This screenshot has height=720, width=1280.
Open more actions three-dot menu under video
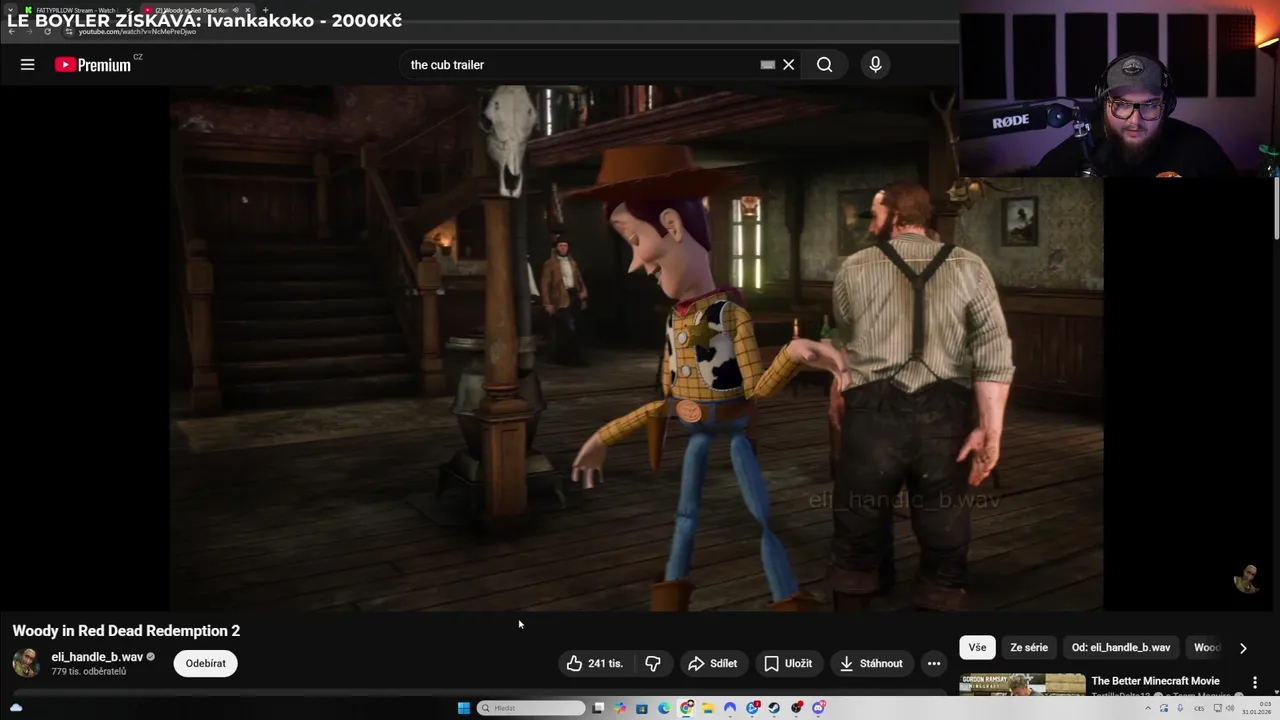933,663
